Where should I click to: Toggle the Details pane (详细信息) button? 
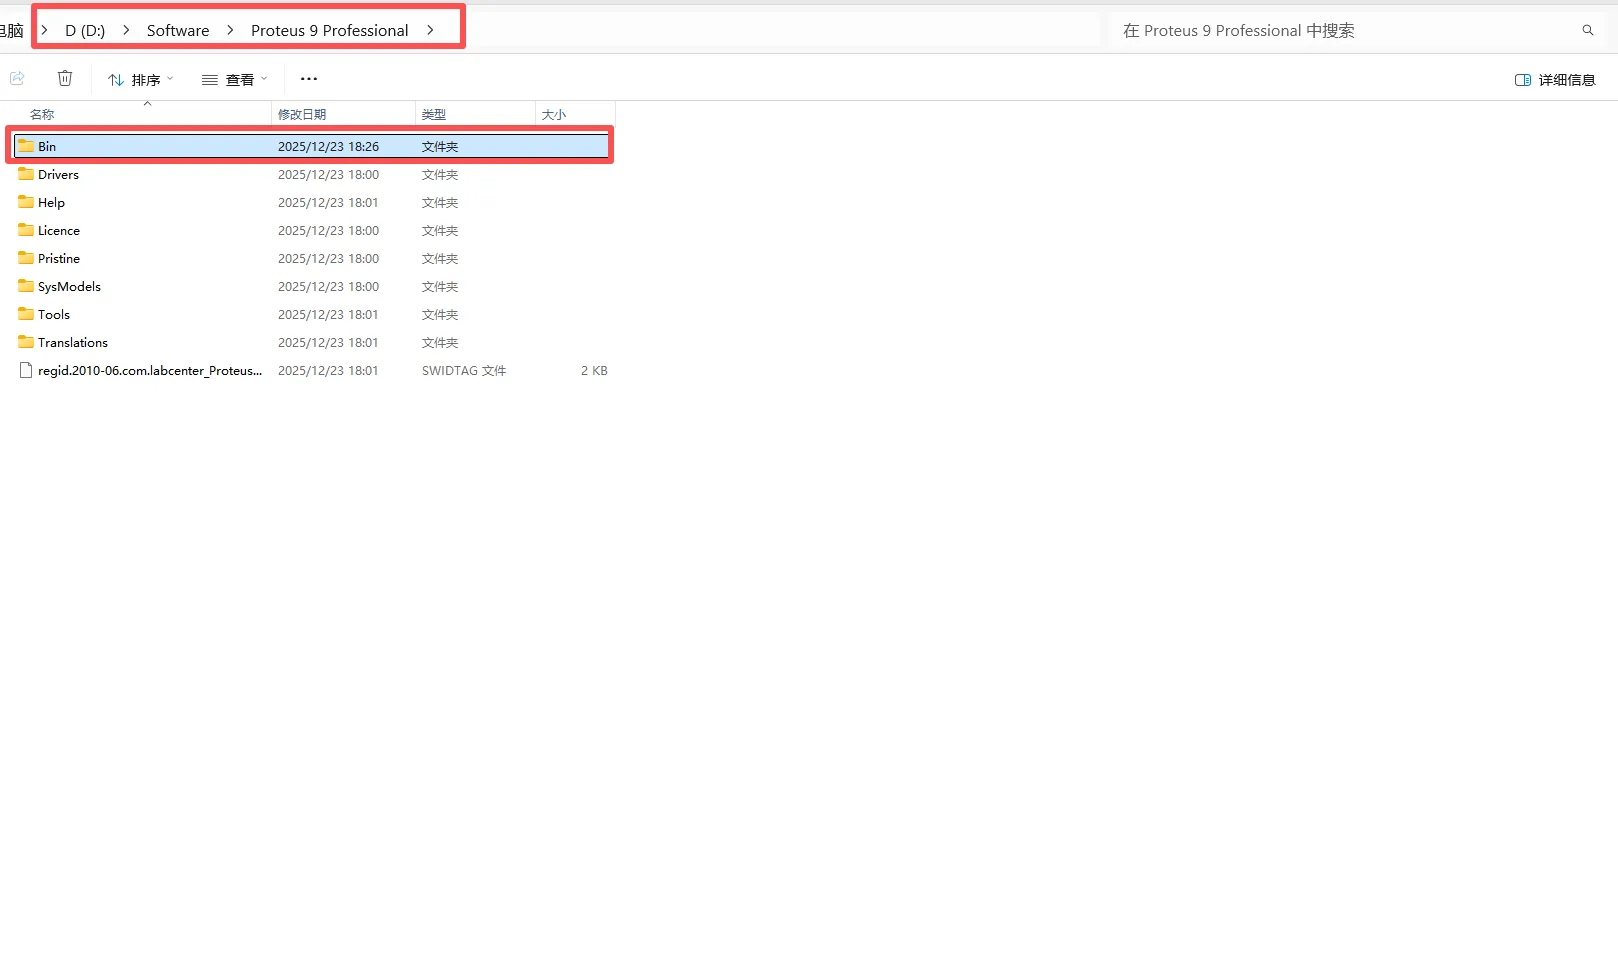[x=1555, y=80]
